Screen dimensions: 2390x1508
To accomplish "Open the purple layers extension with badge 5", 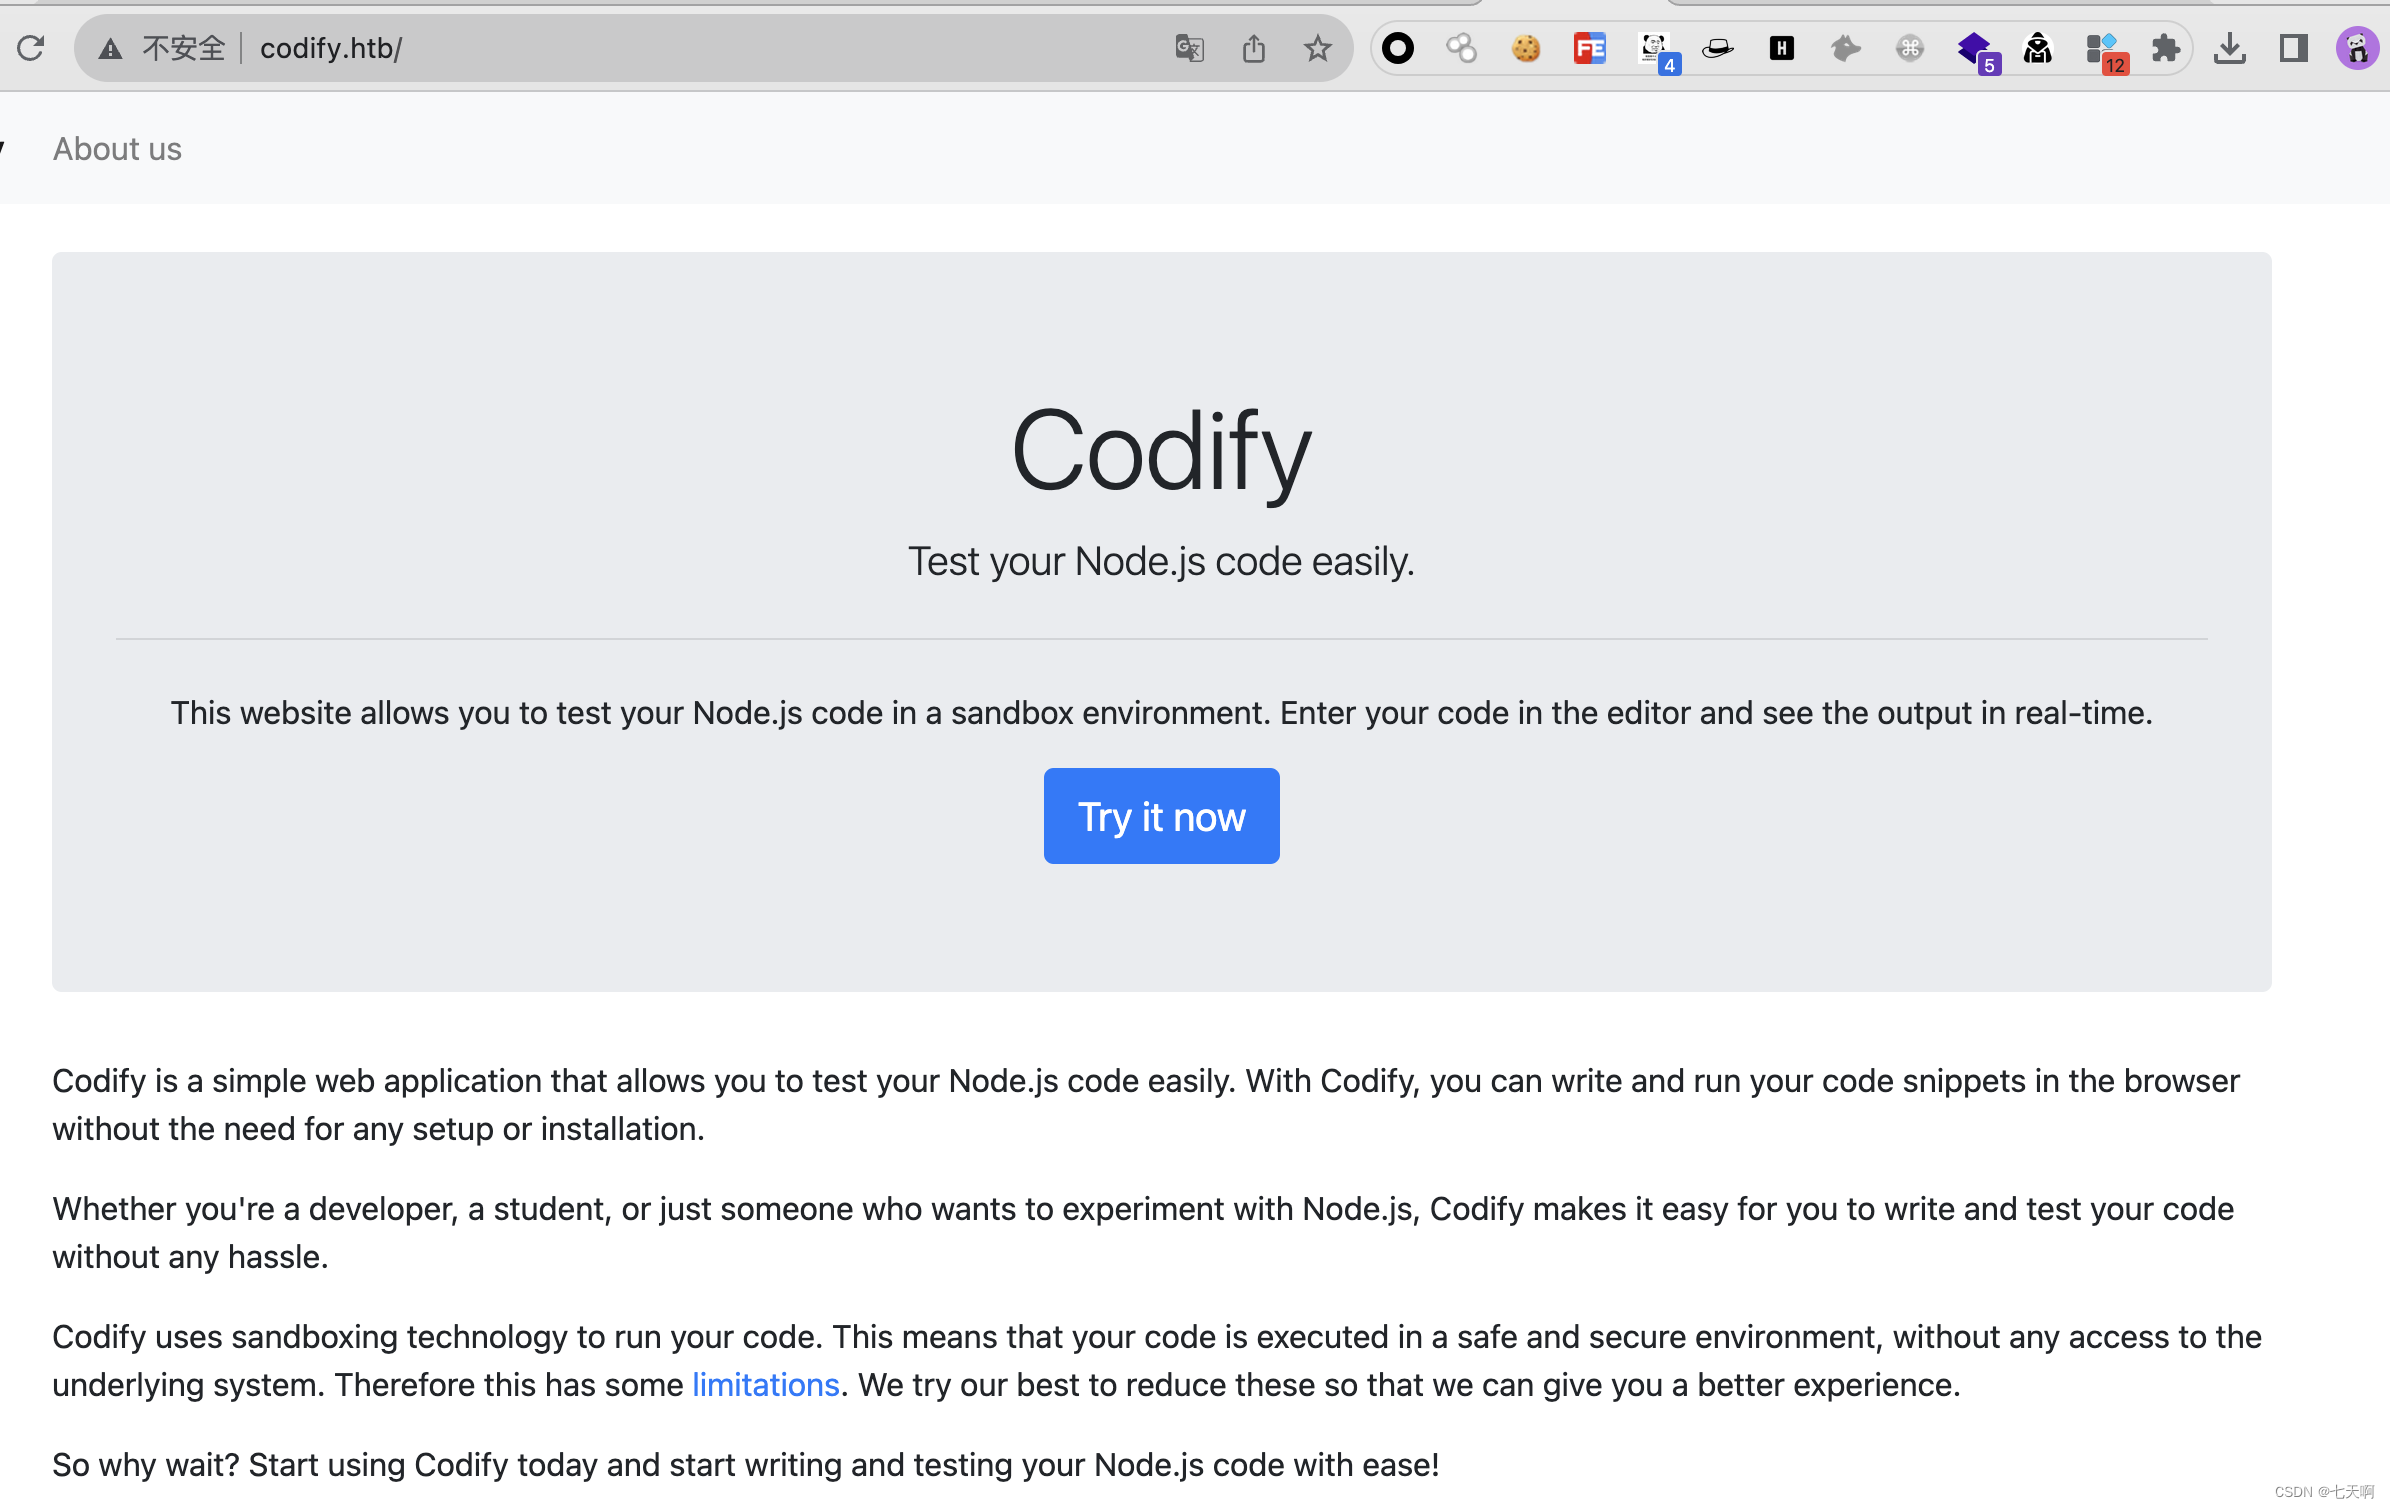I will click(1978, 52).
